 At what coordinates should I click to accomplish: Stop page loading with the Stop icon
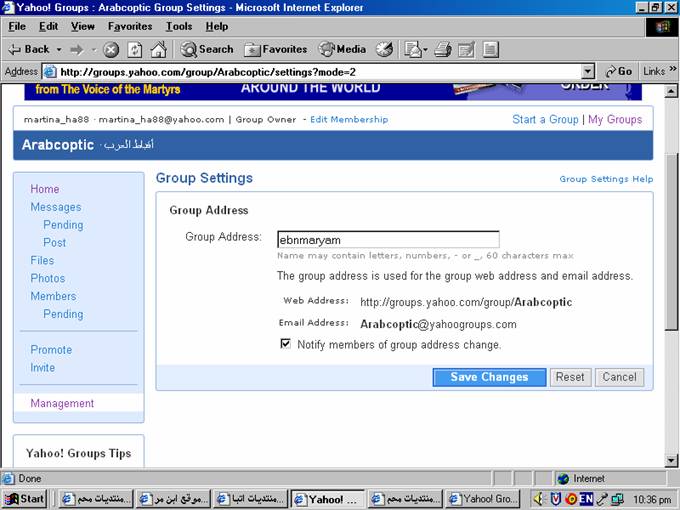coord(111,50)
